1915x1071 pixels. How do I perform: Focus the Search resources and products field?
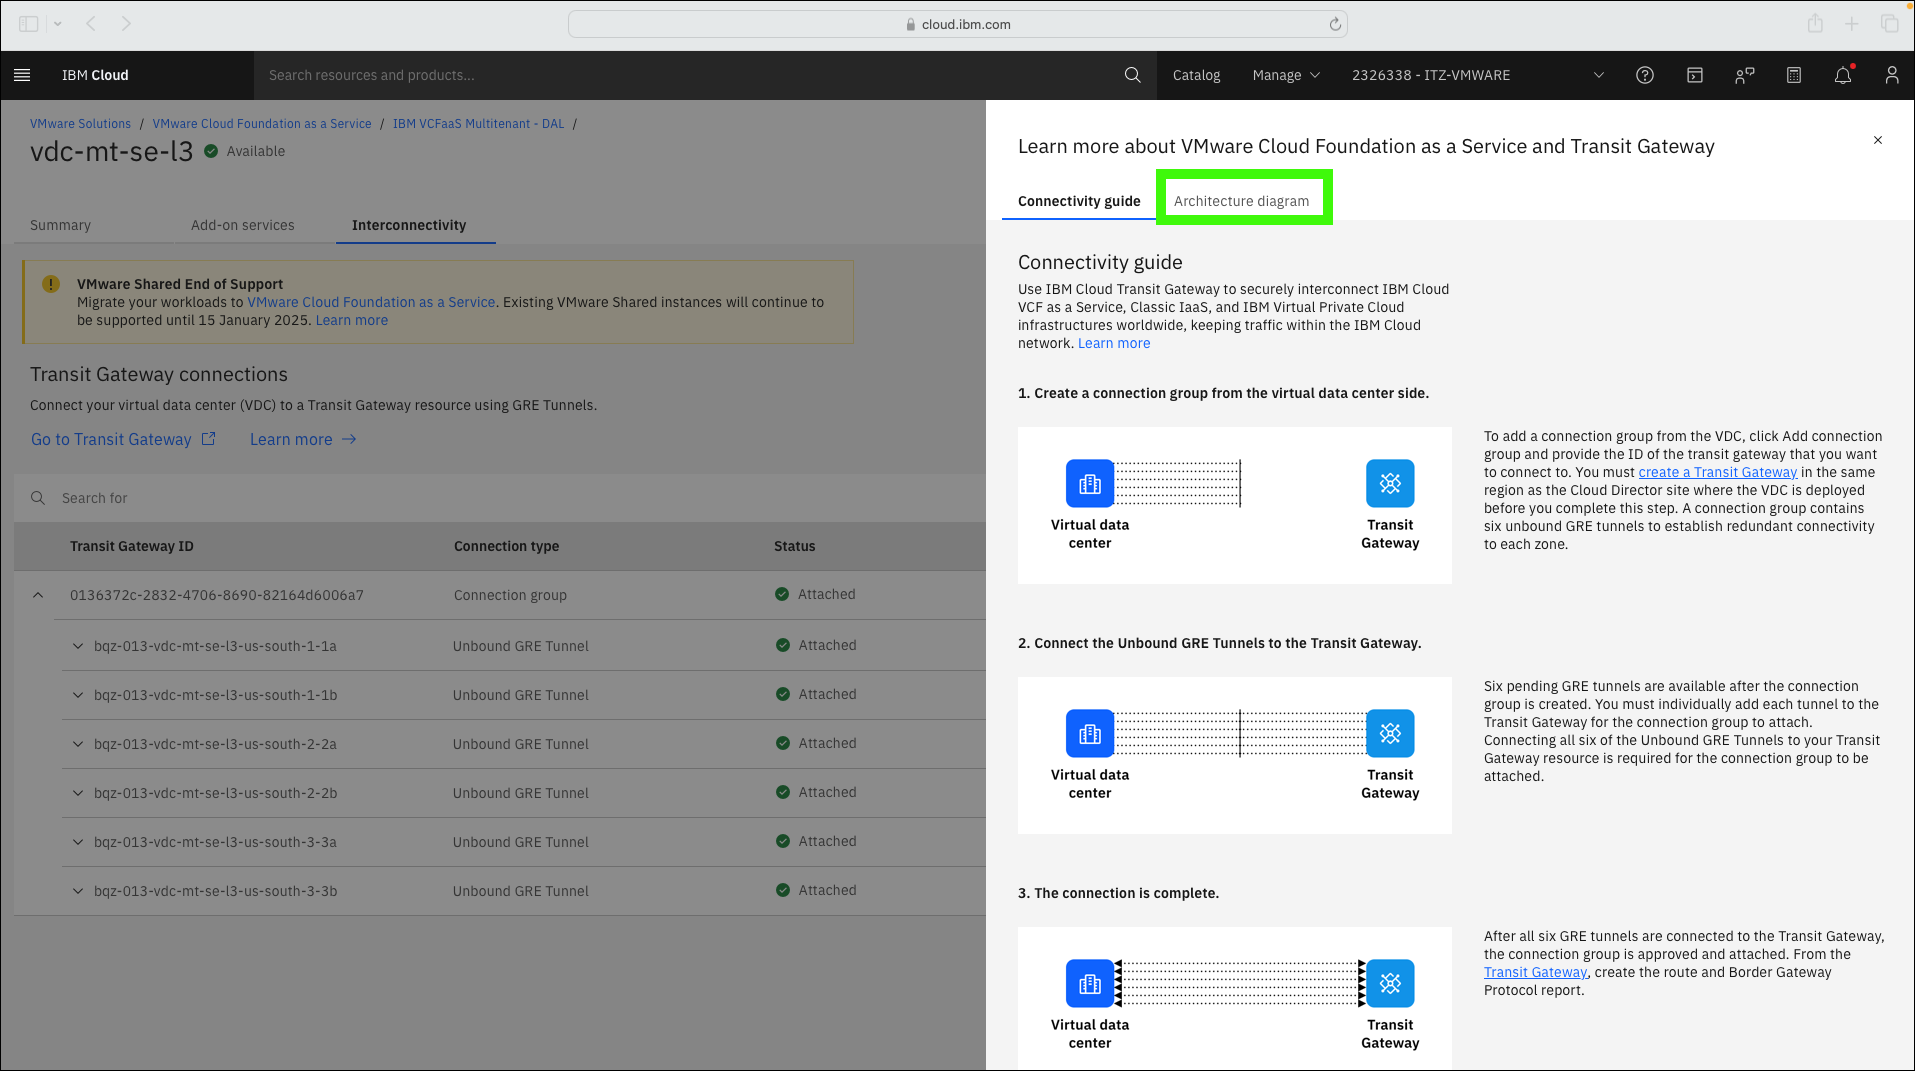coord(690,75)
